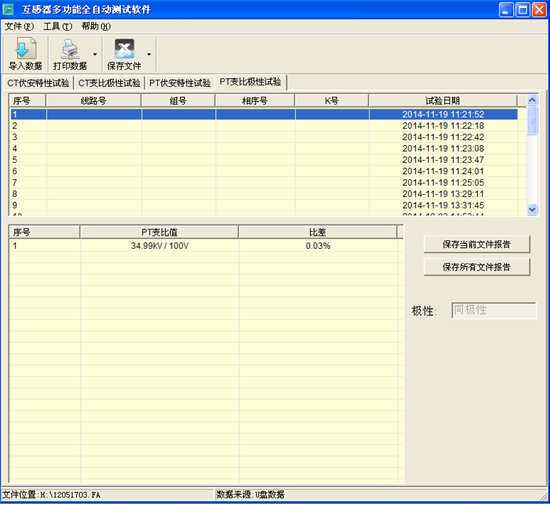Switch to PT伏安特性试验 tab
The width and height of the screenshot is (550, 505).
pyautogui.click(x=180, y=83)
